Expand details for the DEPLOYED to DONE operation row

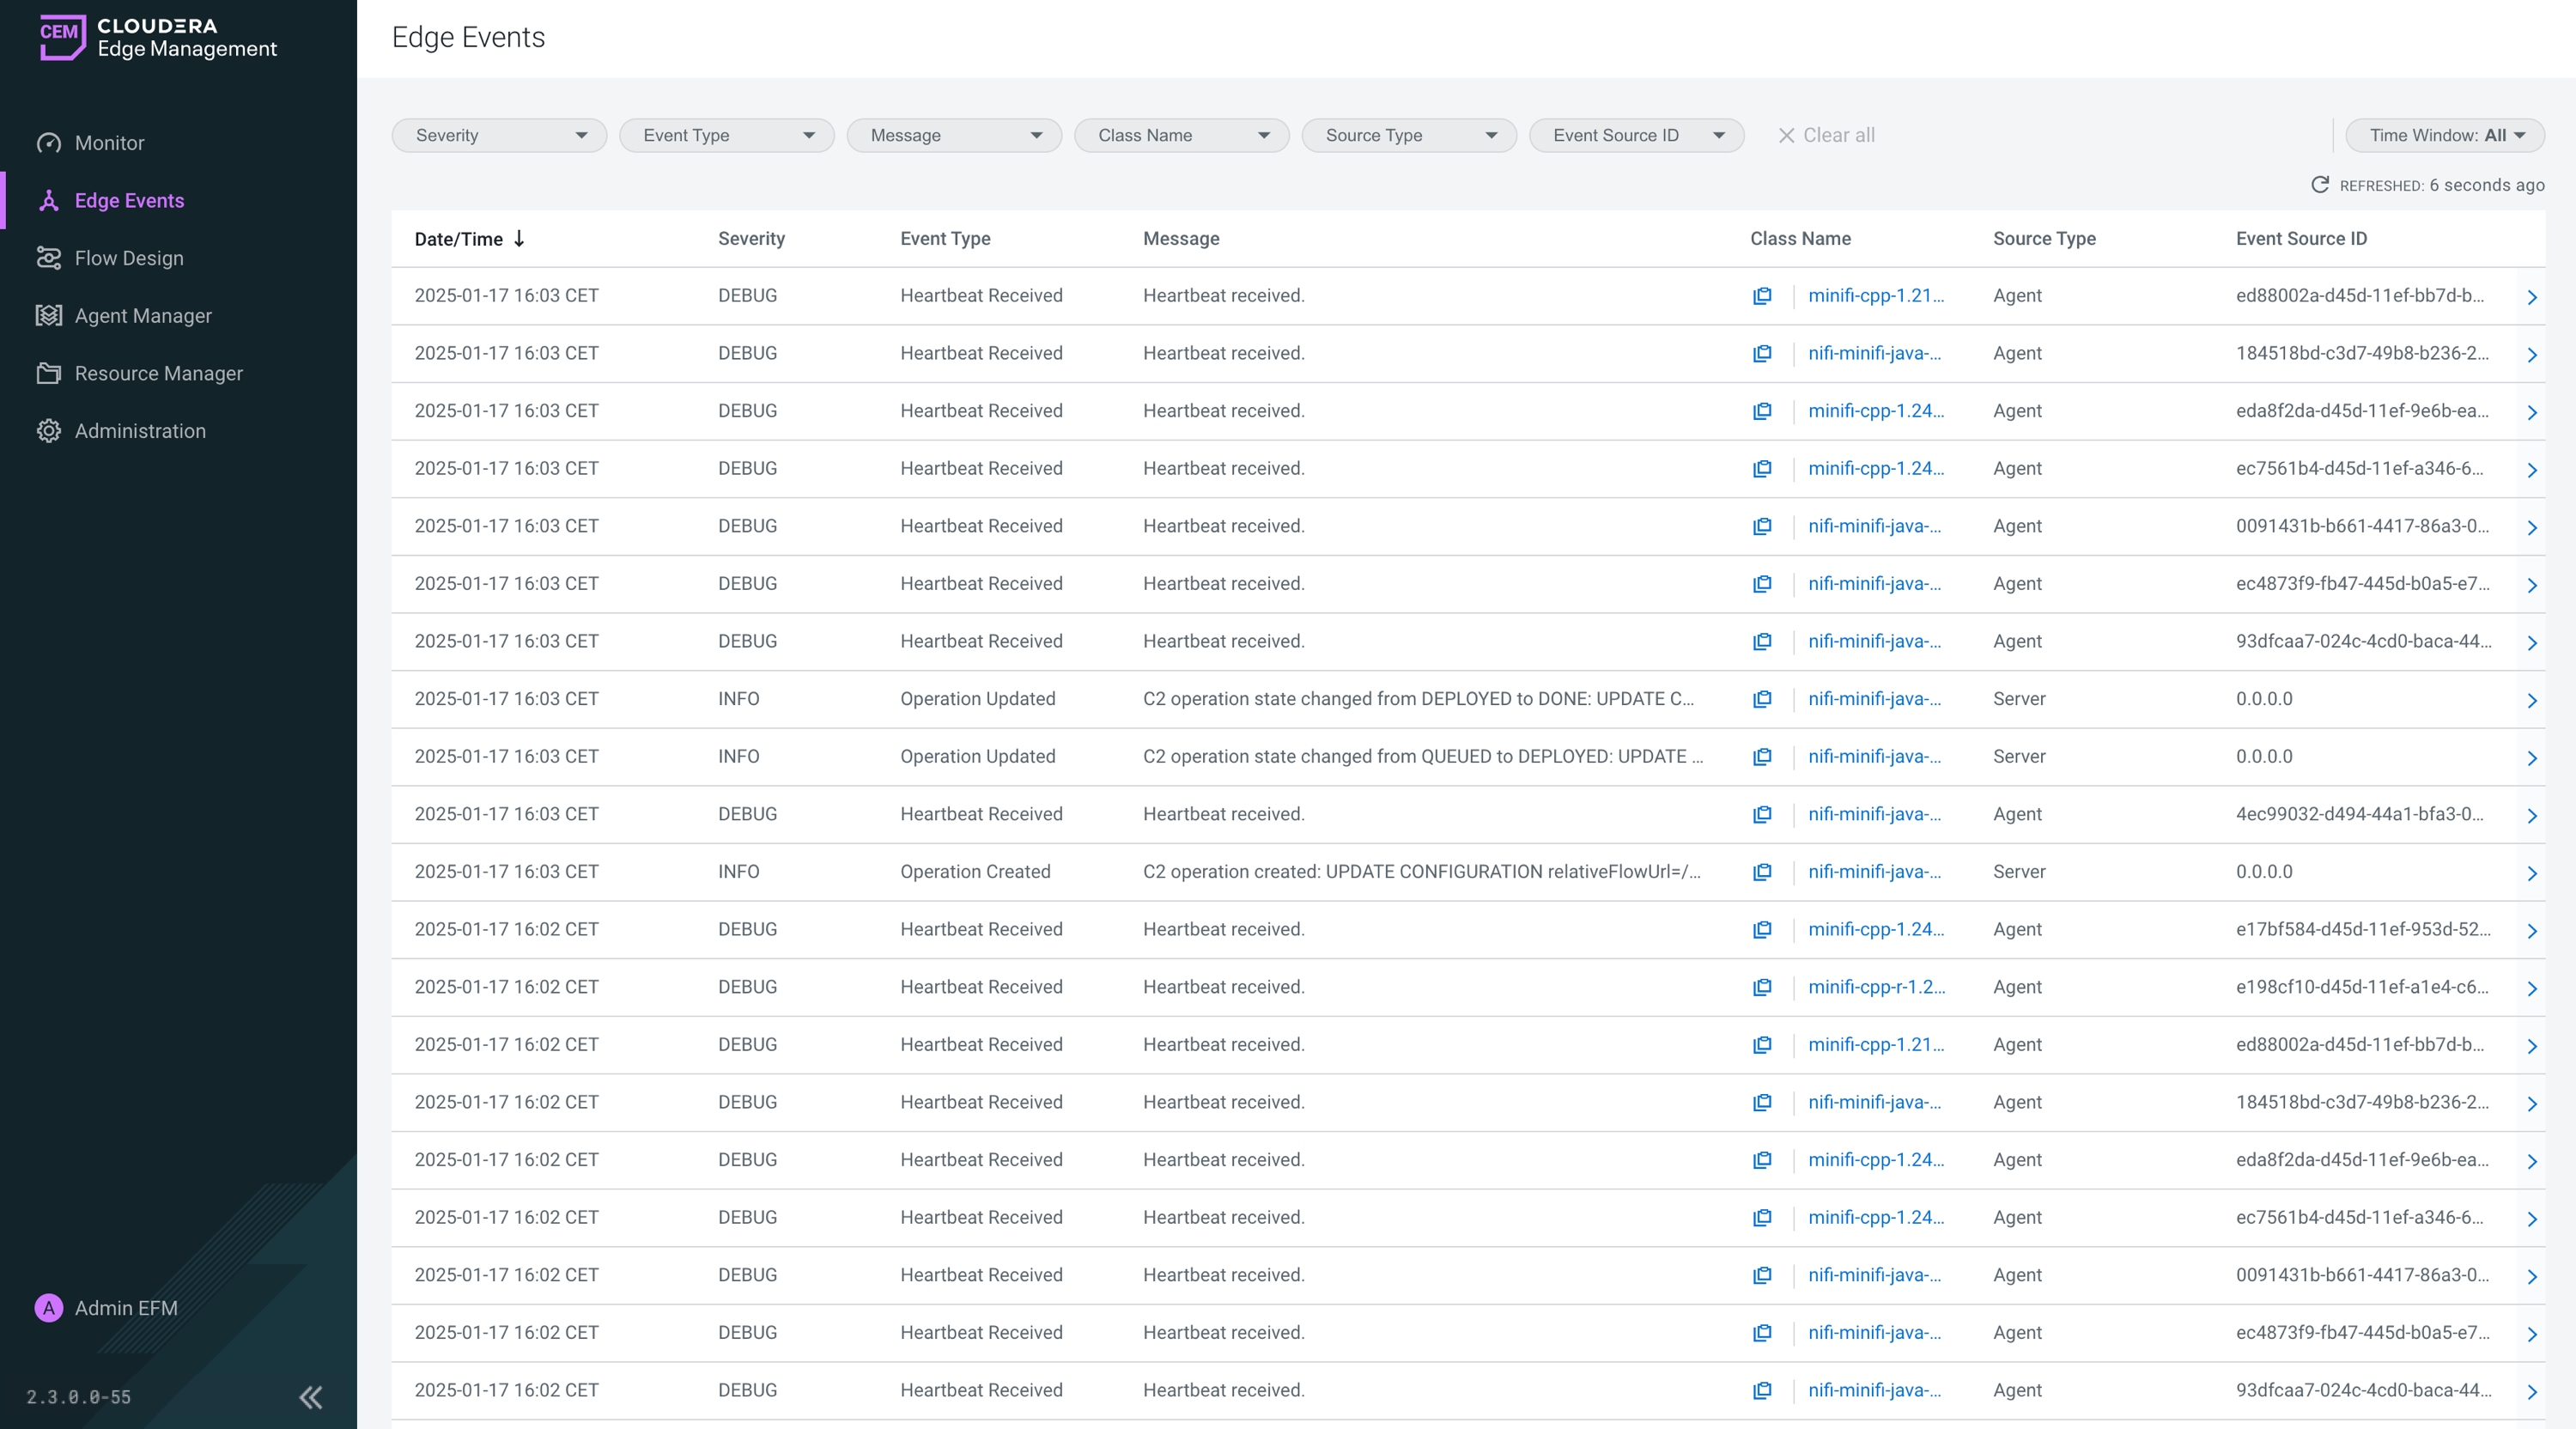click(2531, 700)
